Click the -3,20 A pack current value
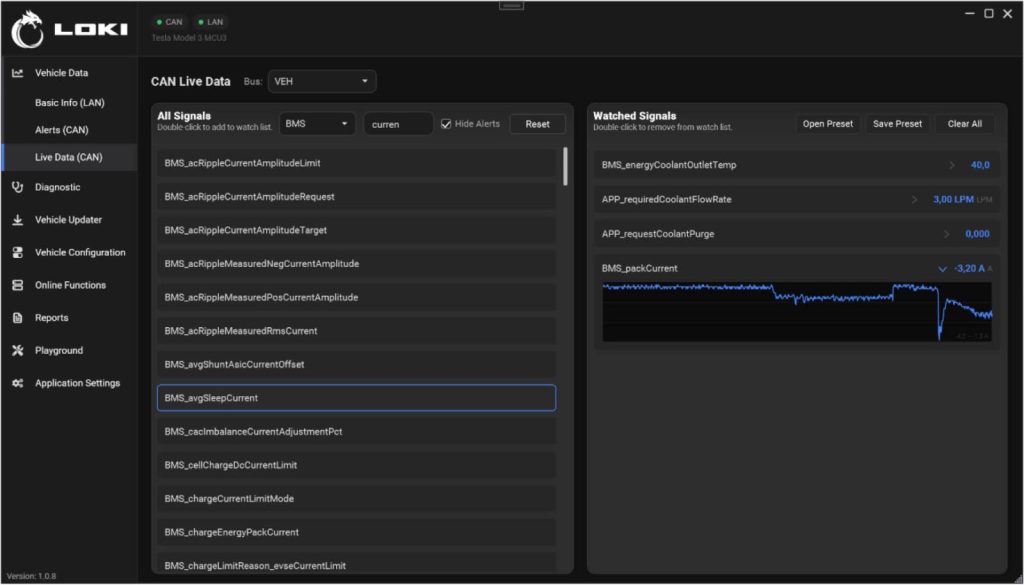 click(x=969, y=268)
